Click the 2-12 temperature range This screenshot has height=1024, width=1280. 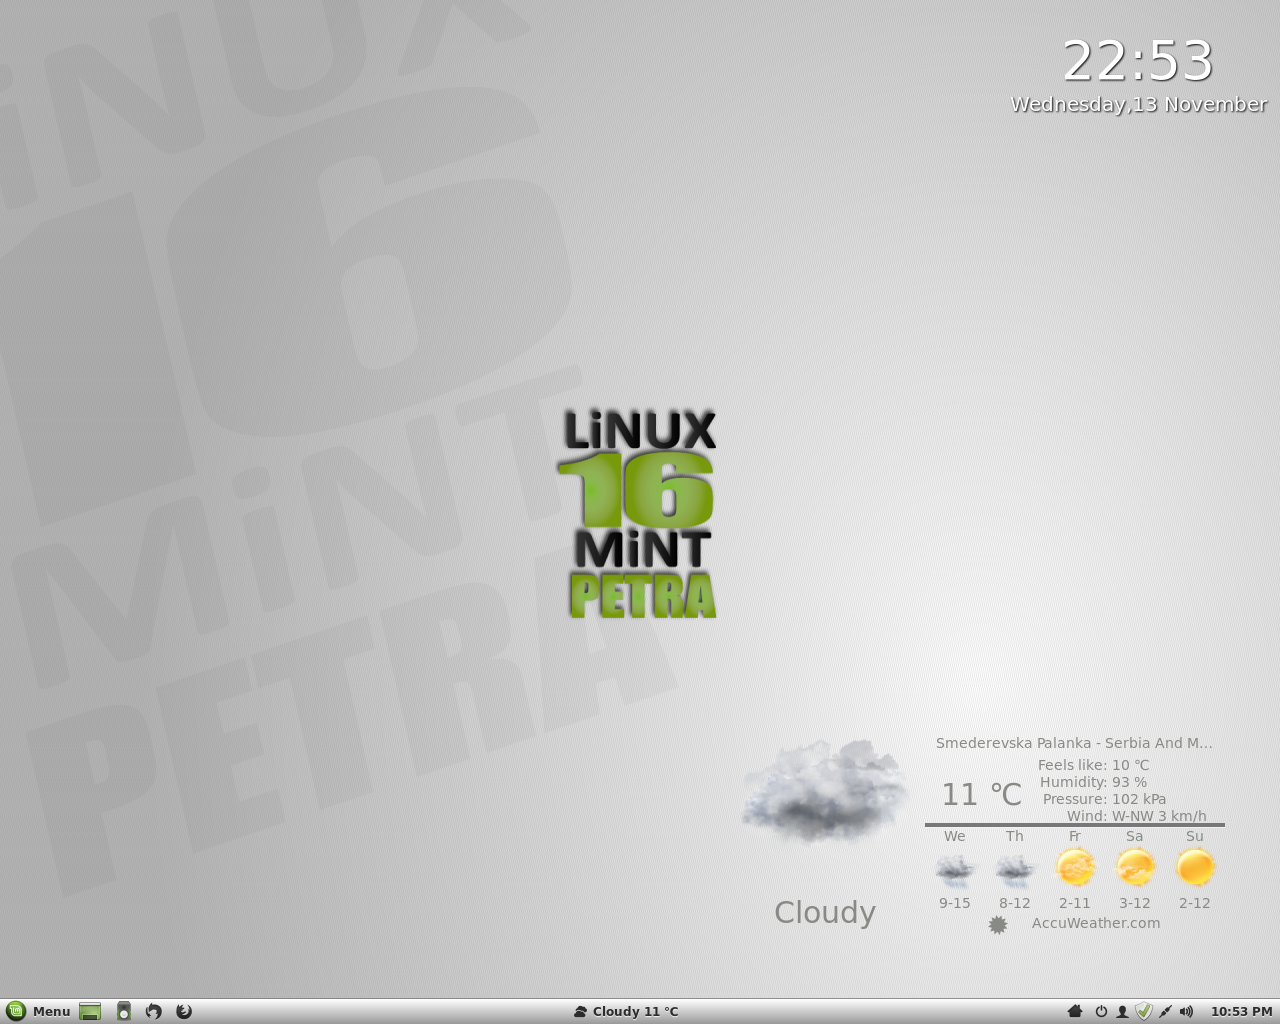(x=1195, y=903)
